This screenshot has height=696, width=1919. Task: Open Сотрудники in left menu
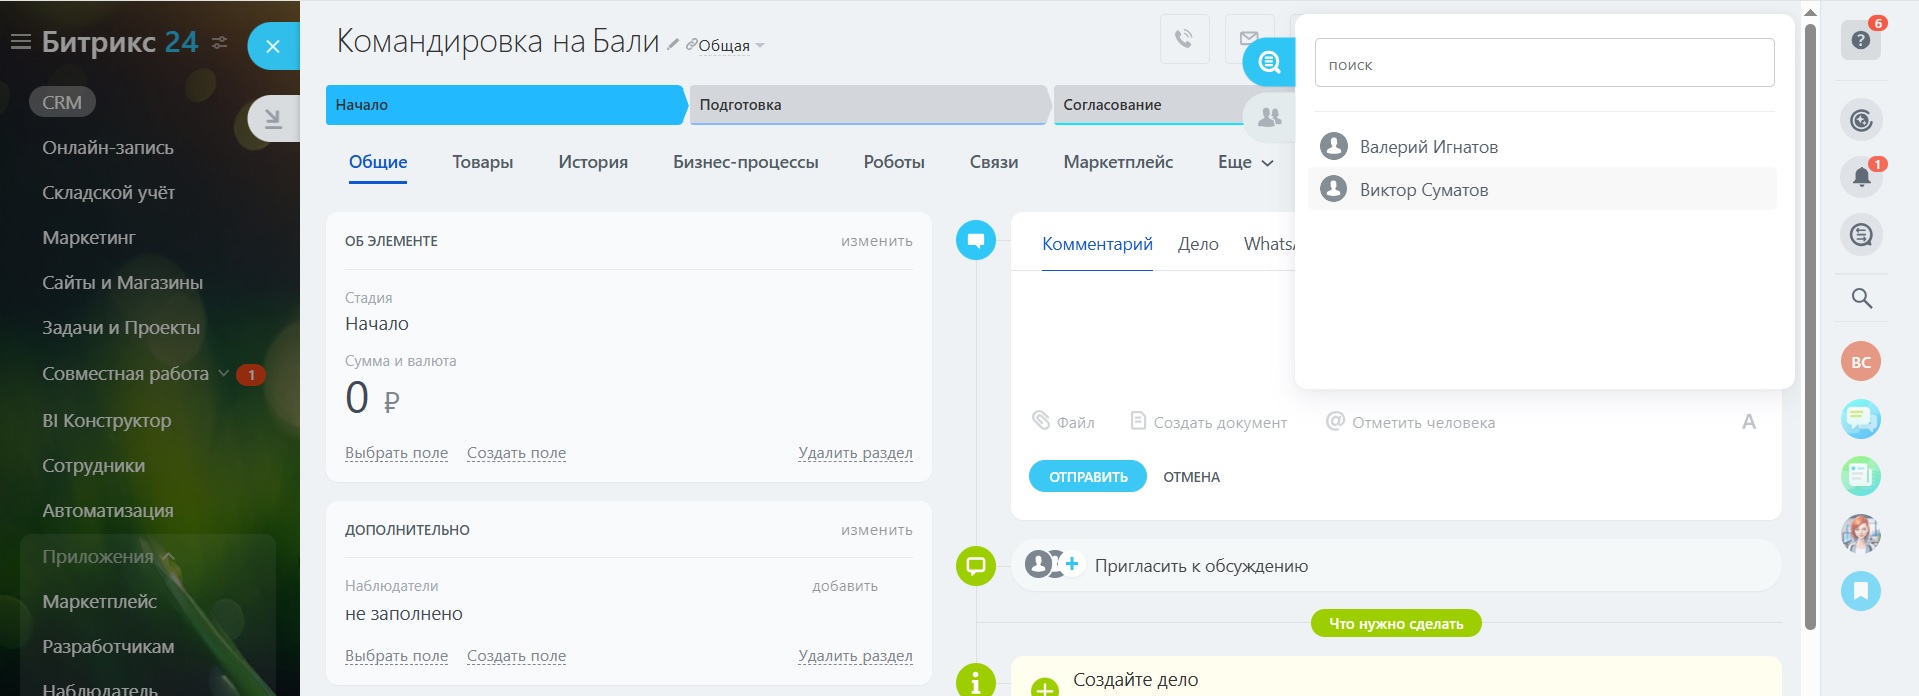click(93, 465)
